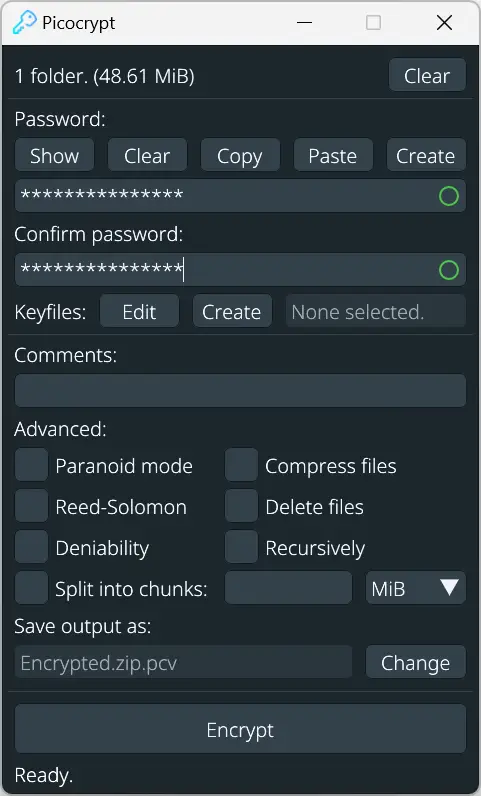
Task: Edit the keyfiles list
Action: [139, 311]
